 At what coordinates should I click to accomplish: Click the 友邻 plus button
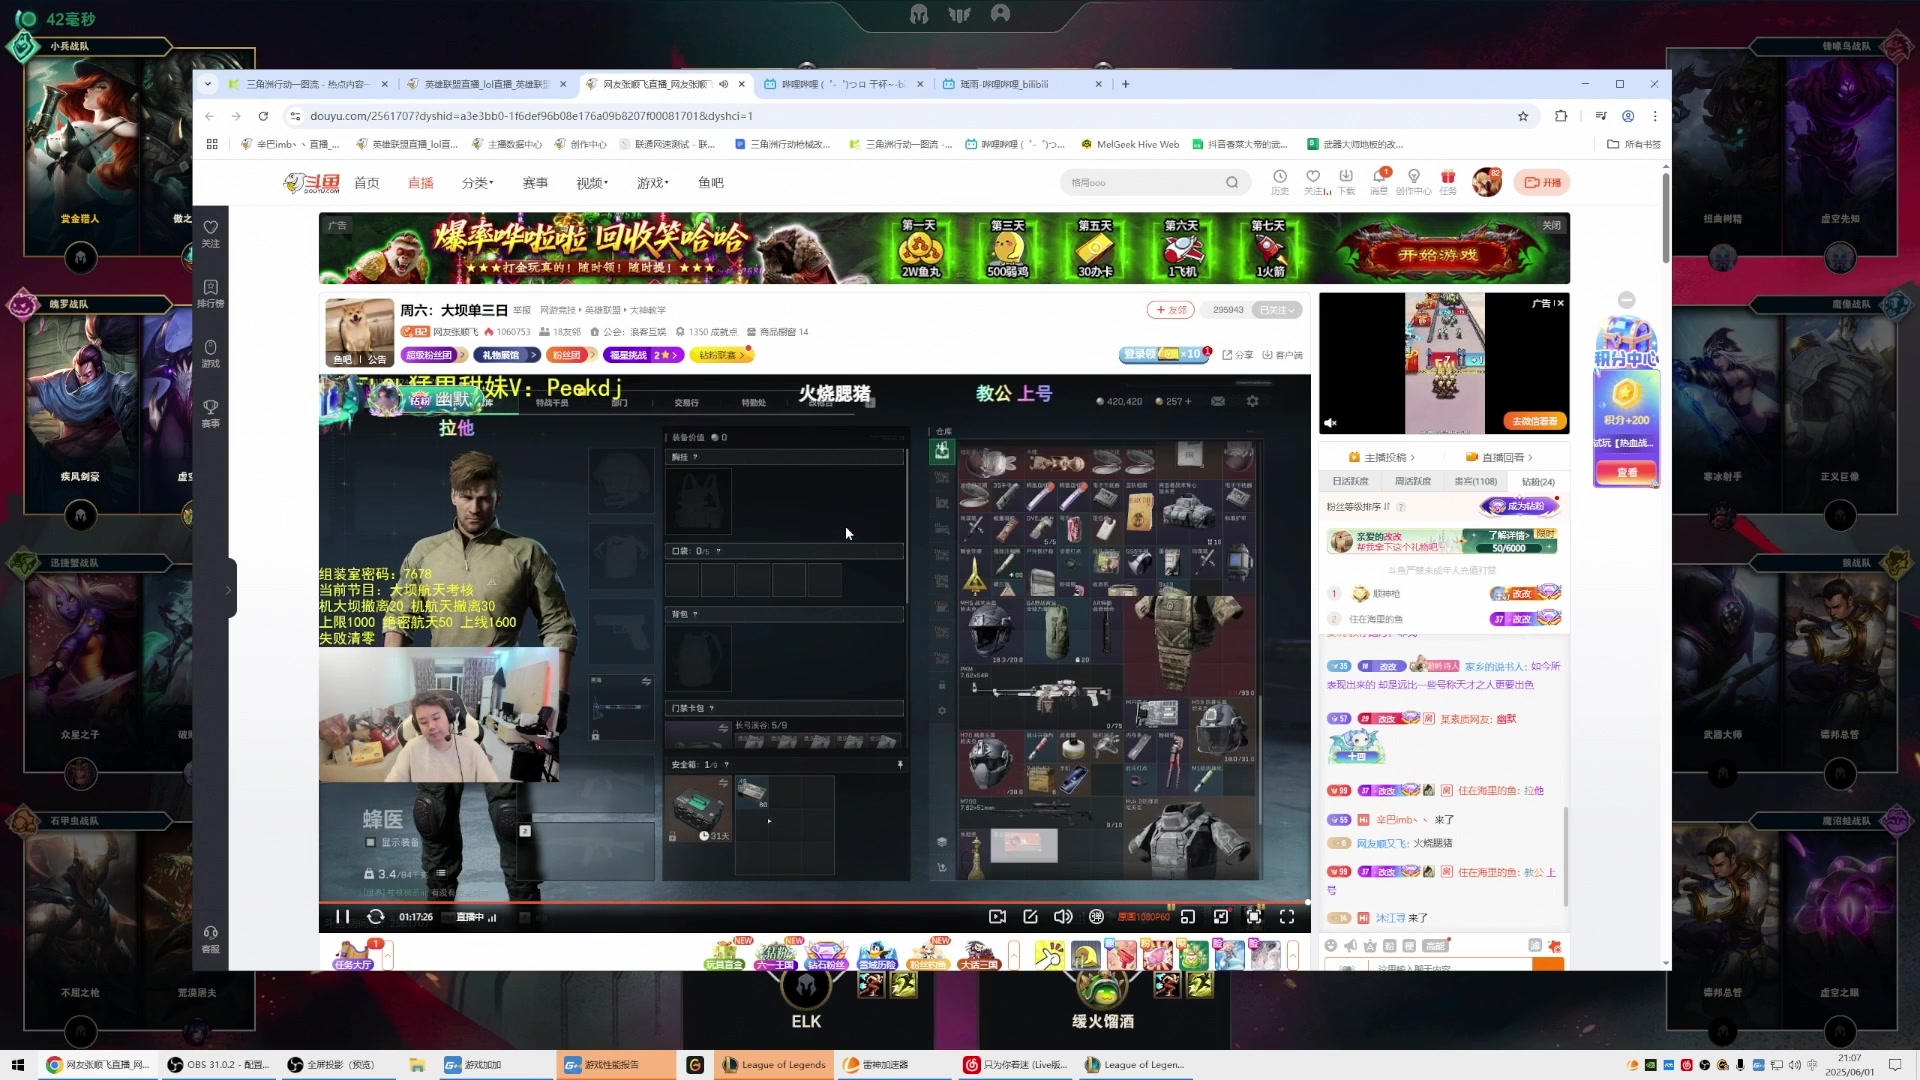pyautogui.click(x=1171, y=310)
